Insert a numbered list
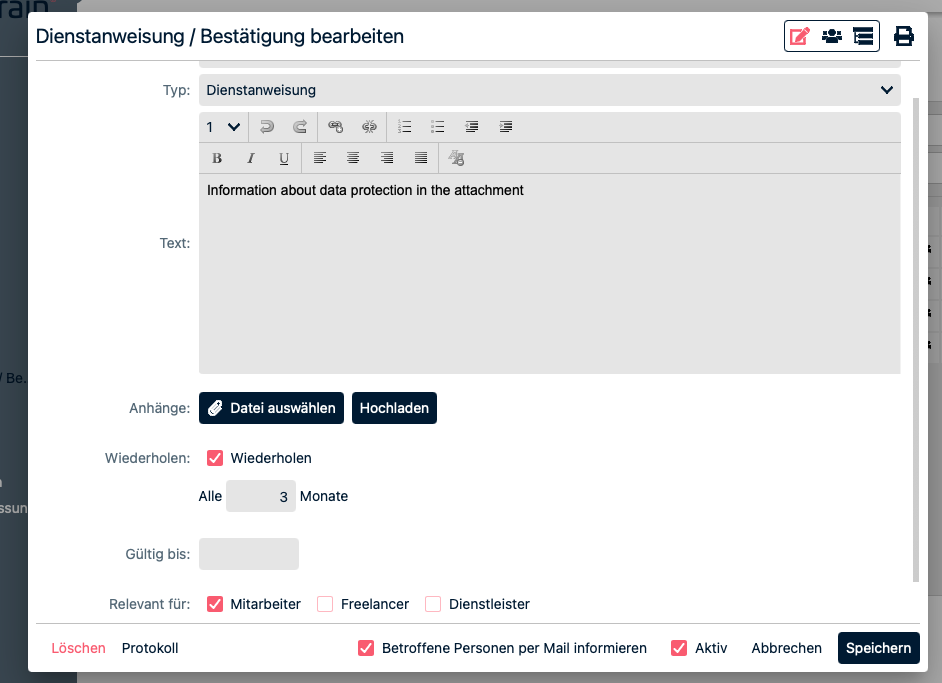The height and width of the screenshot is (683, 942). click(405, 127)
